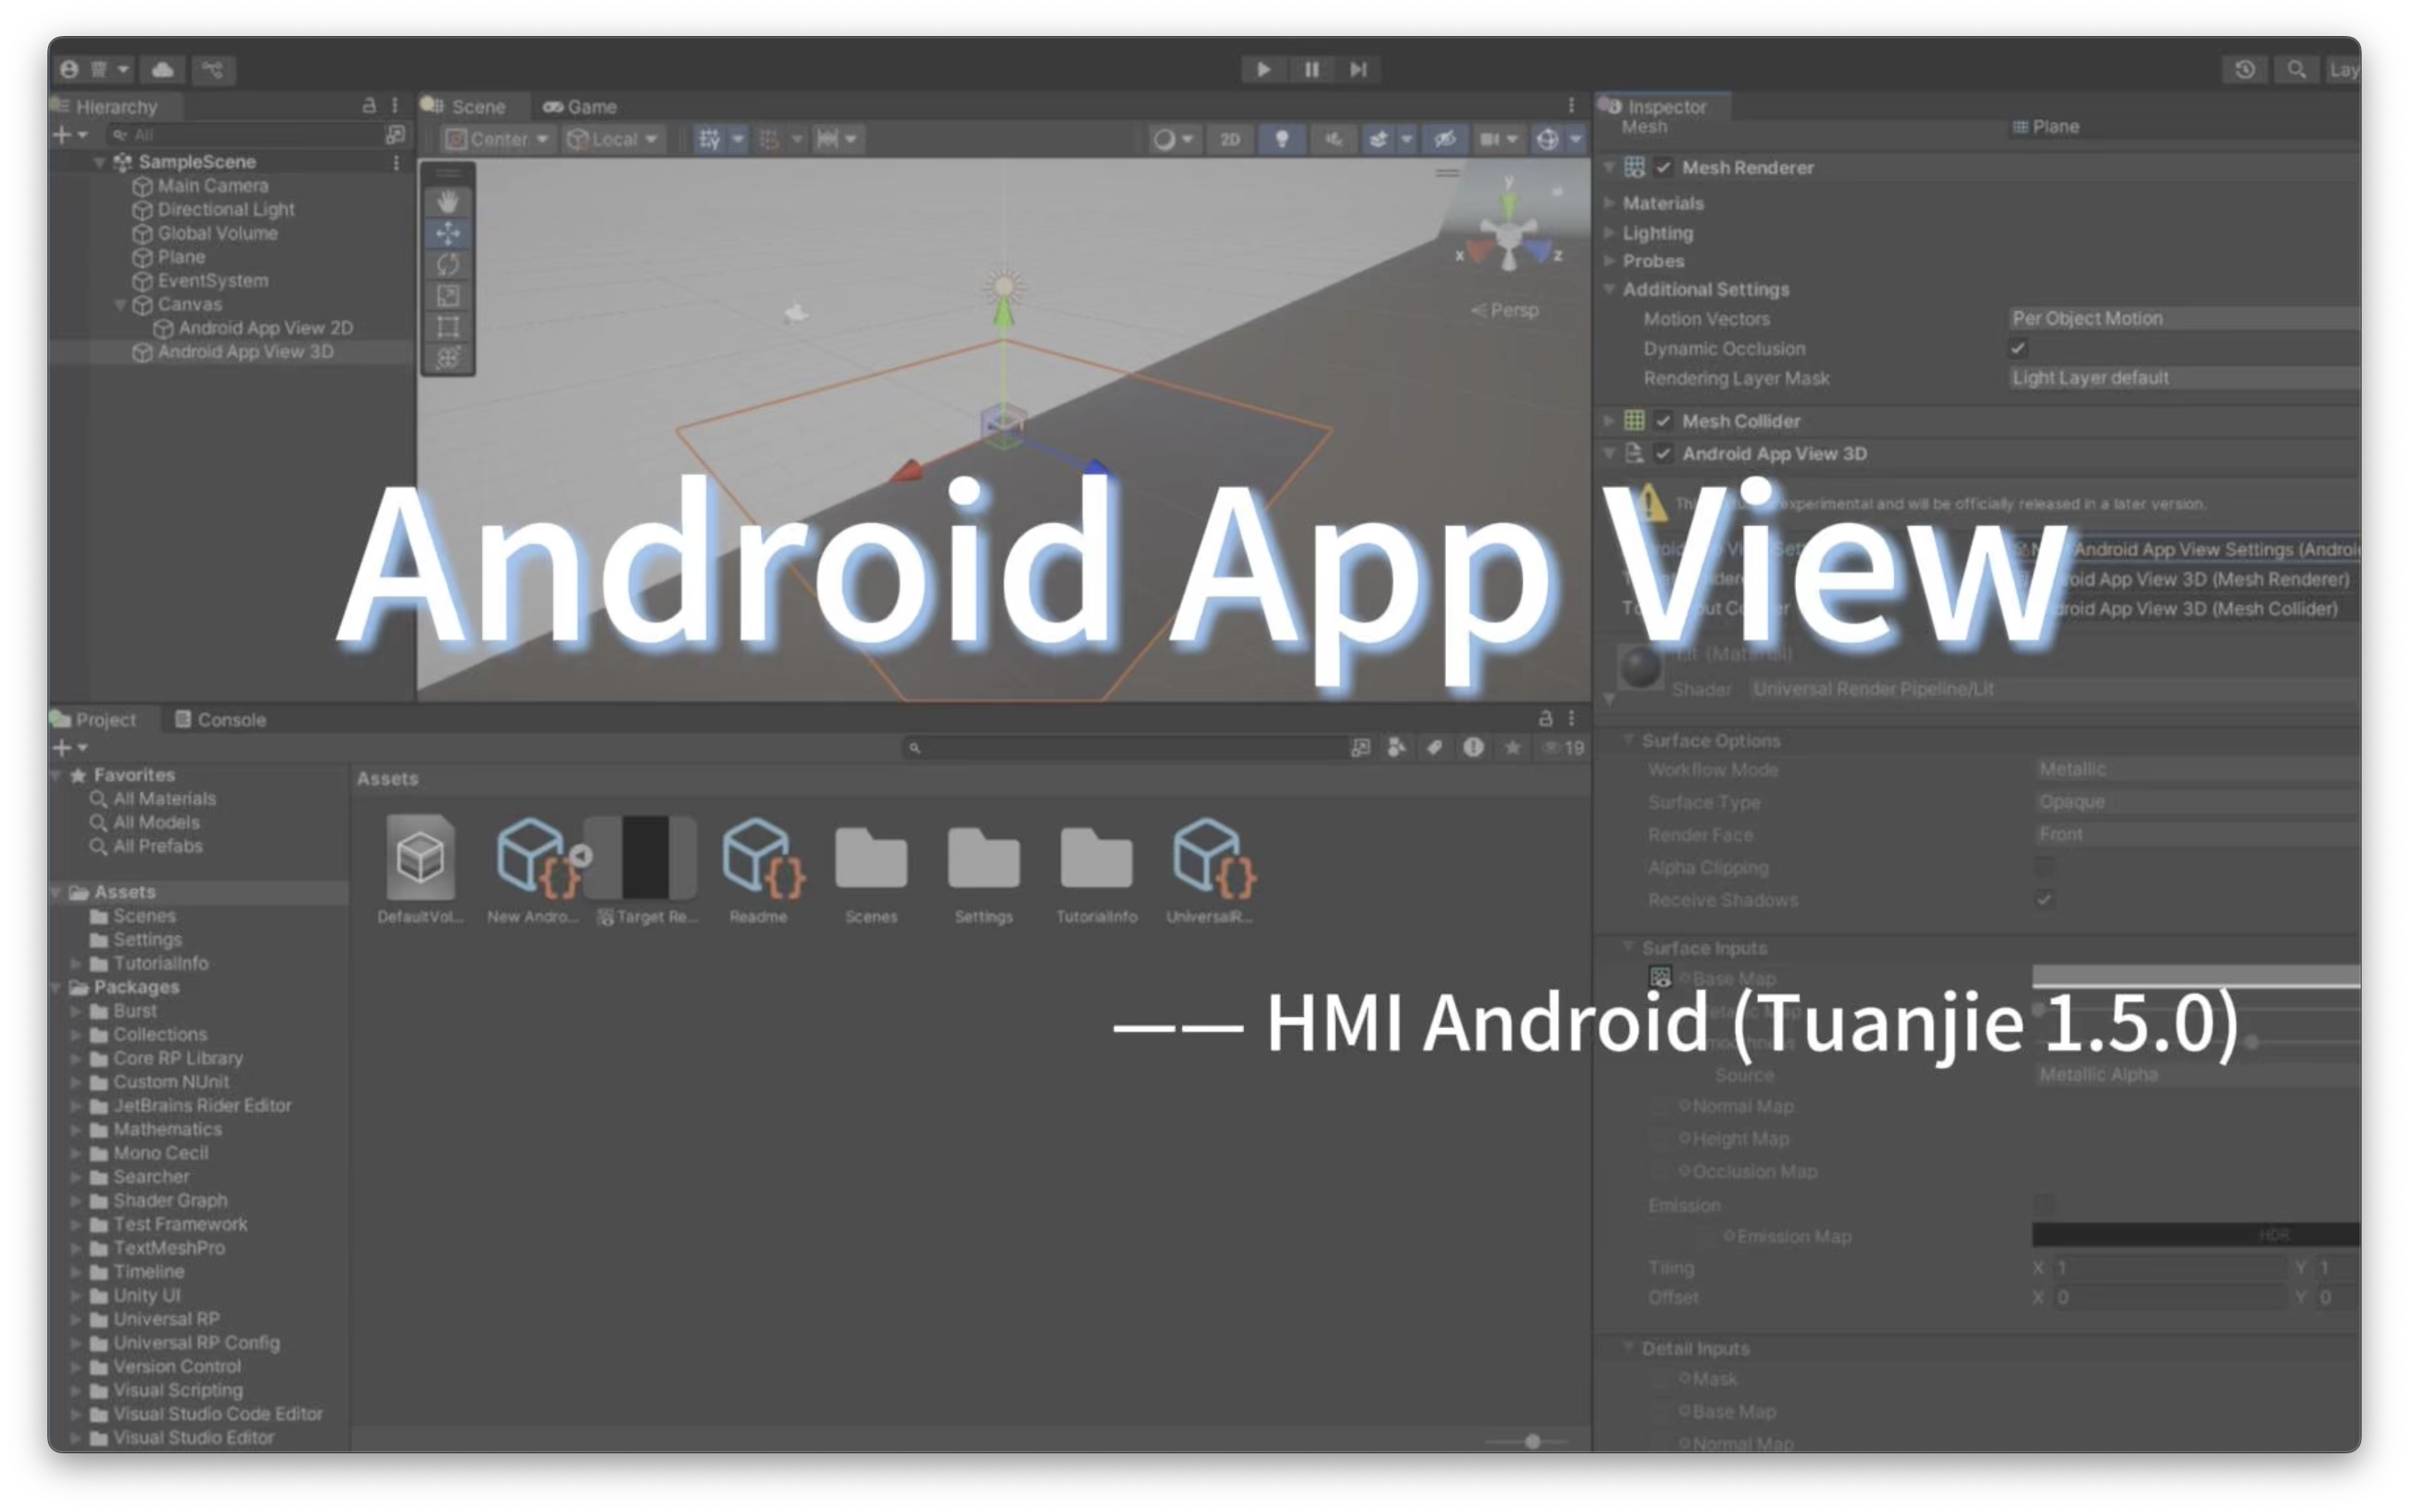Select Main Camera in Hierarchy
Image resolution: width=2409 pixels, height=1512 pixels.
[201, 185]
